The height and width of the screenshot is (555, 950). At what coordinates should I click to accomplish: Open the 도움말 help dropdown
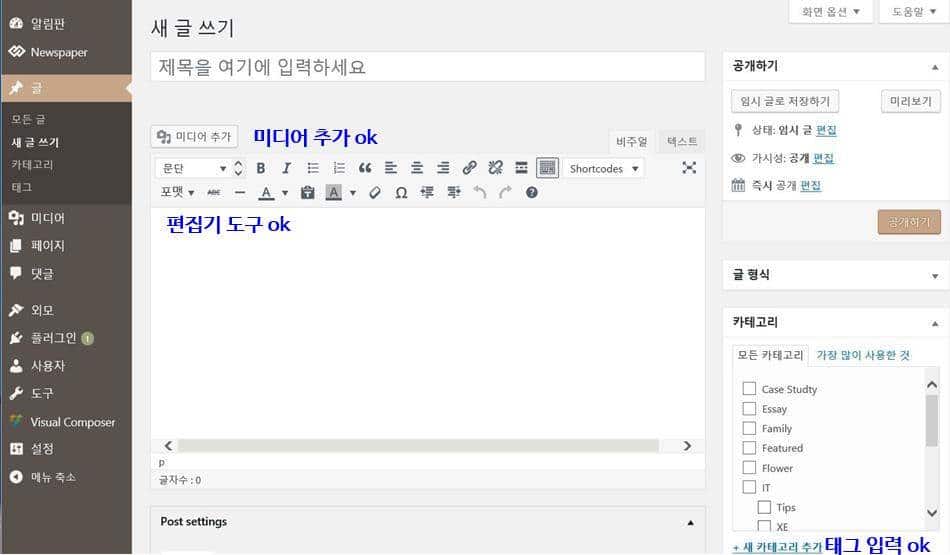913,12
